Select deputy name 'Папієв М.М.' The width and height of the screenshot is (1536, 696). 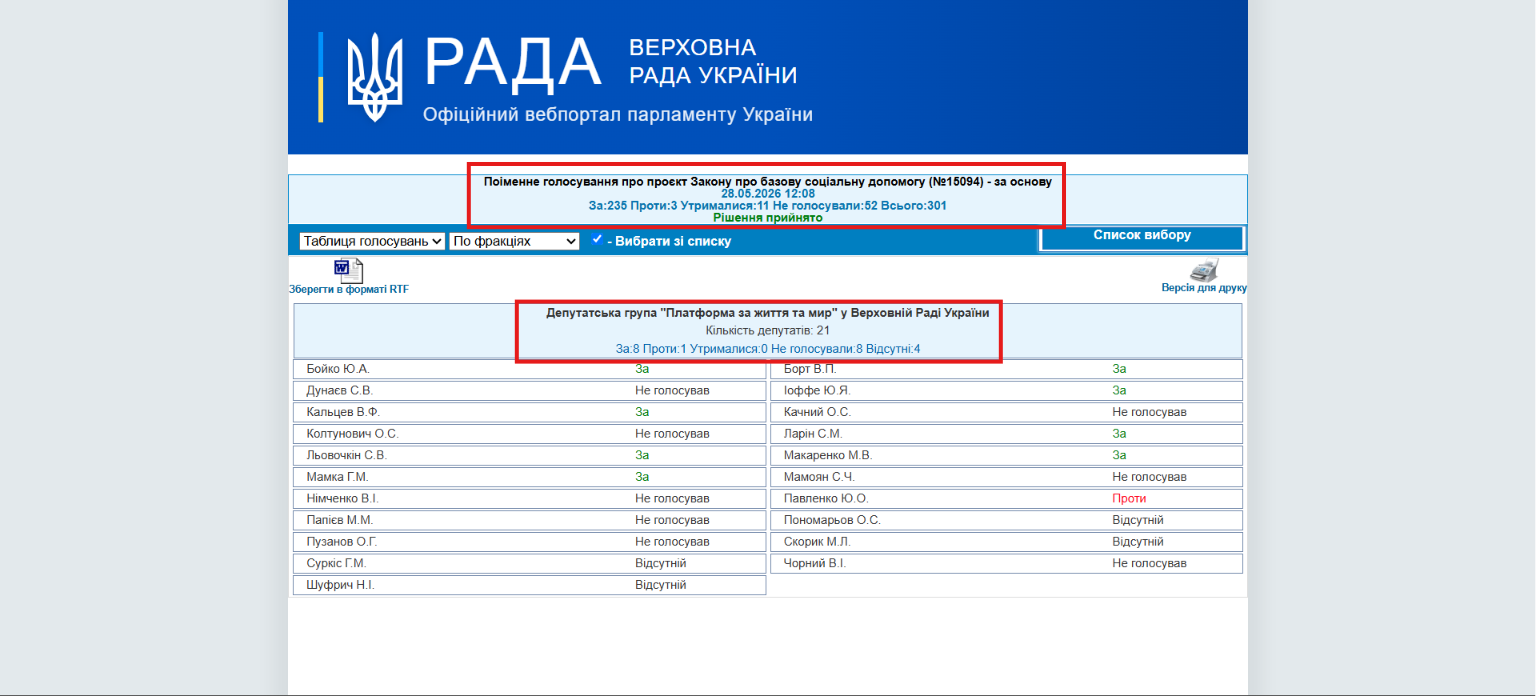(340, 520)
